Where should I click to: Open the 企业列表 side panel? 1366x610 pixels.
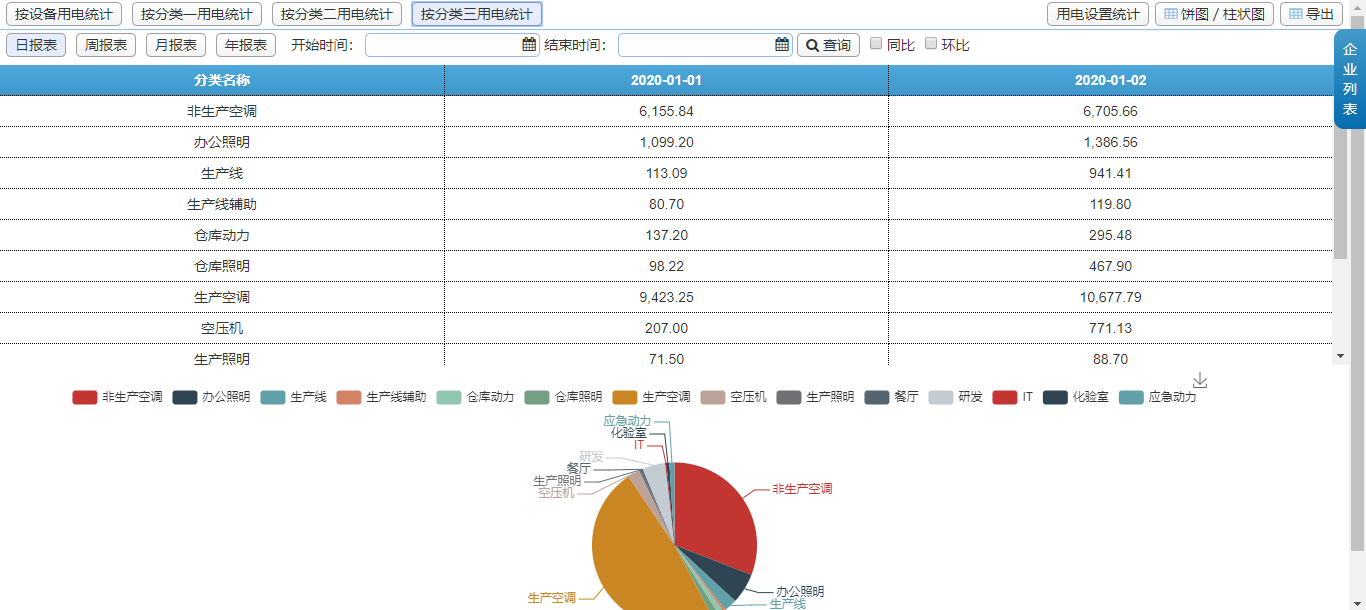coord(1350,79)
